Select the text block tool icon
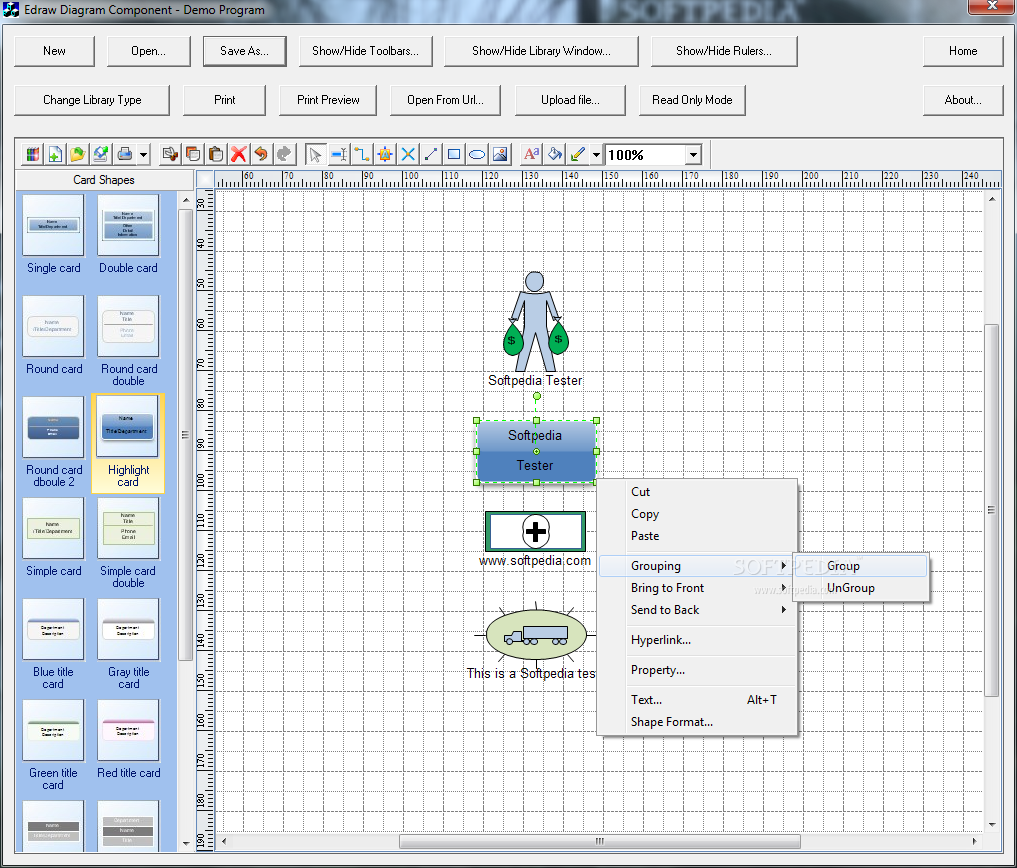Viewport: 1017px width, 868px height. coord(339,154)
